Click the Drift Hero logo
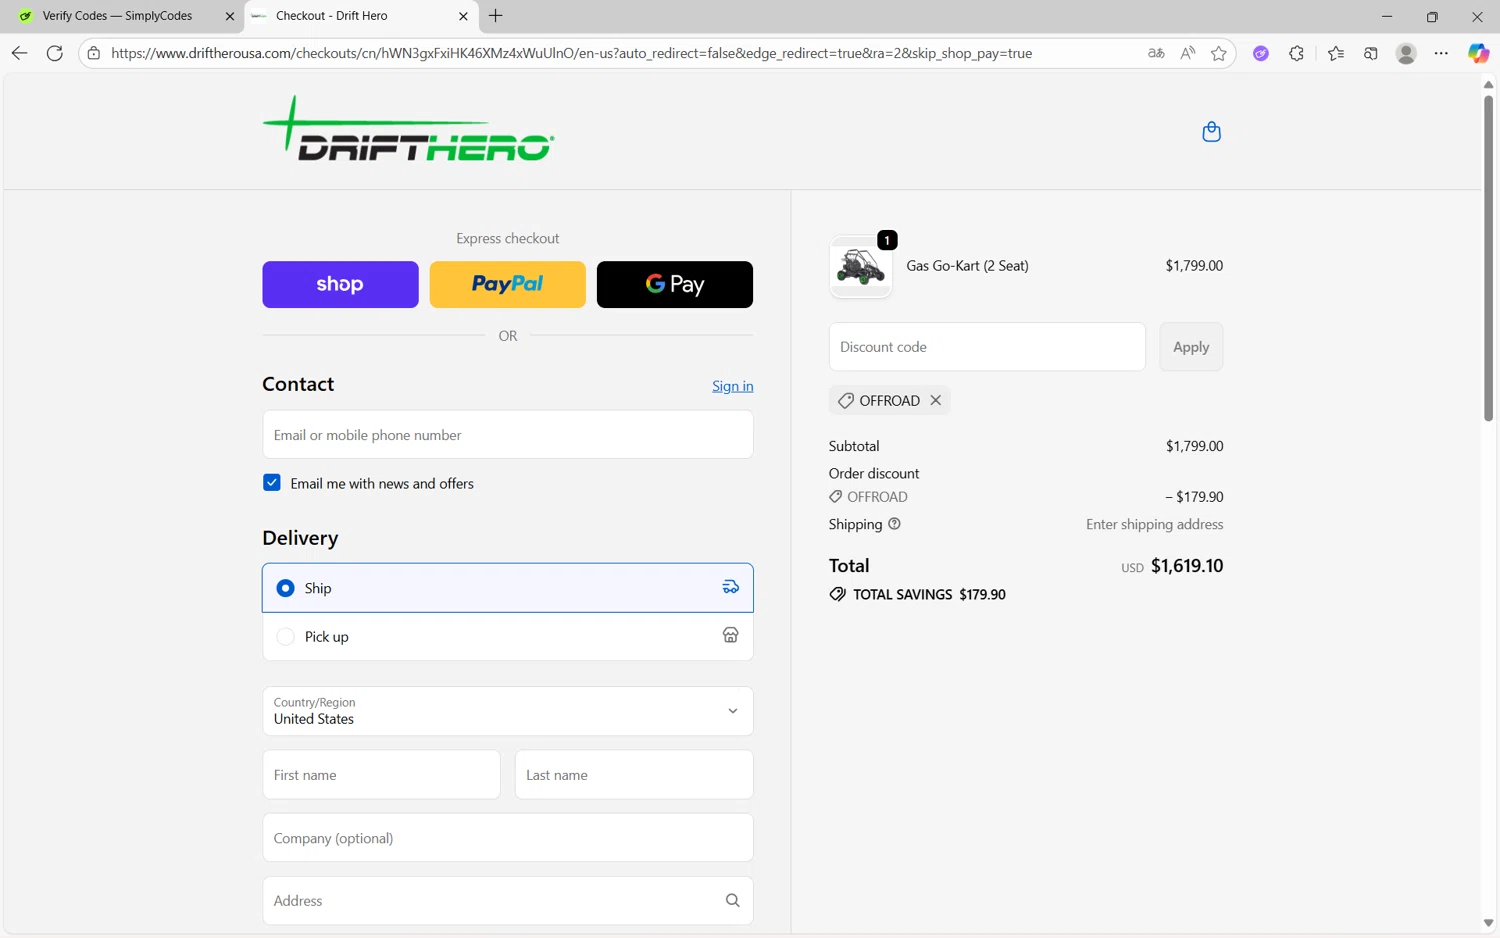1500x938 pixels. (x=408, y=128)
